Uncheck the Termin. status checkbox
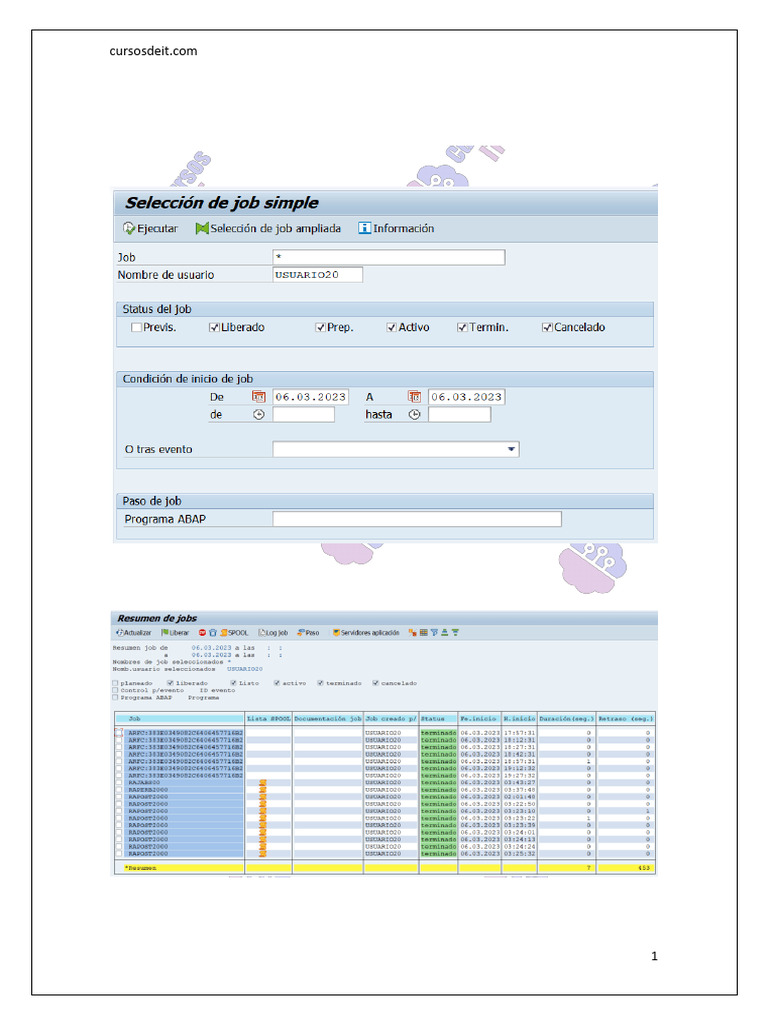This screenshot has height=1024, width=768. click(x=463, y=327)
